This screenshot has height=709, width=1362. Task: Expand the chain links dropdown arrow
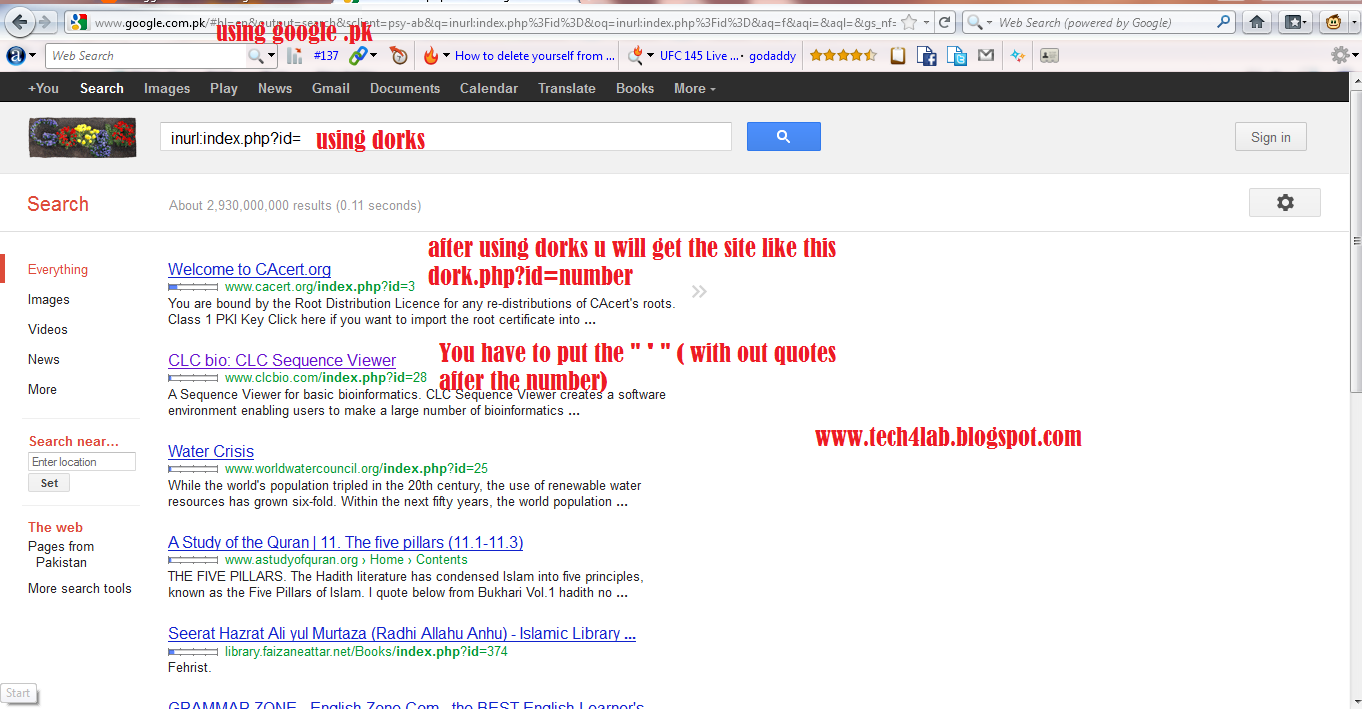click(x=374, y=56)
